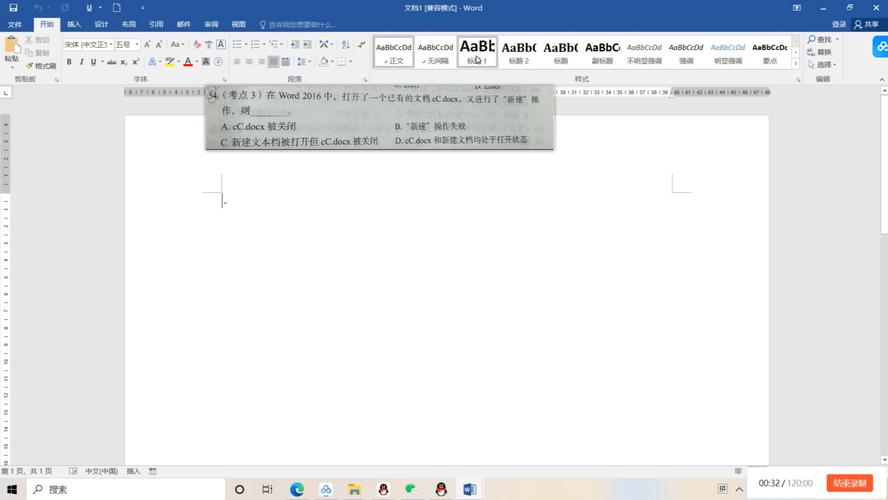Click the enclosed character circle icon
The height and width of the screenshot is (500, 888).
219,62
